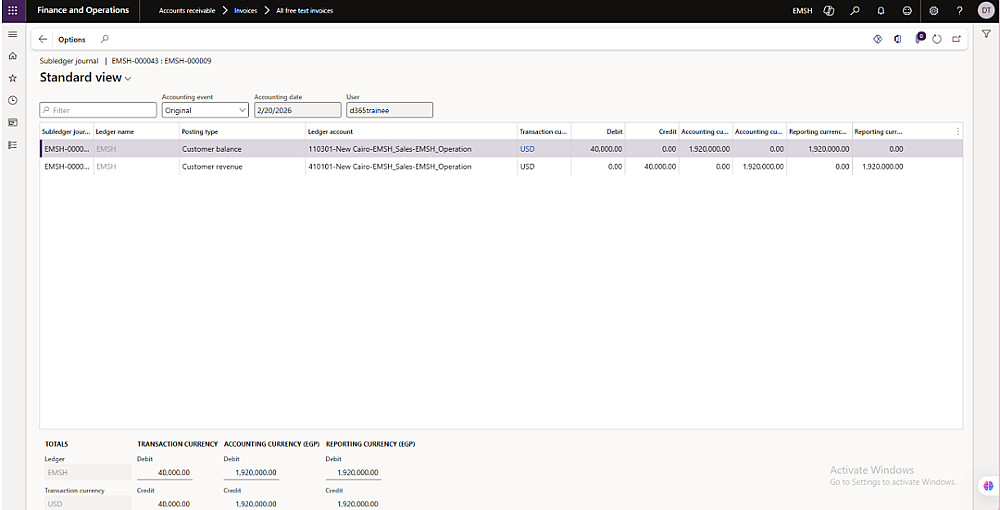The width and height of the screenshot is (1000, 510).
Task: Click reporting currency debit total 1,920,000.00
Action: pyautogui.click(x=353, y=472)
